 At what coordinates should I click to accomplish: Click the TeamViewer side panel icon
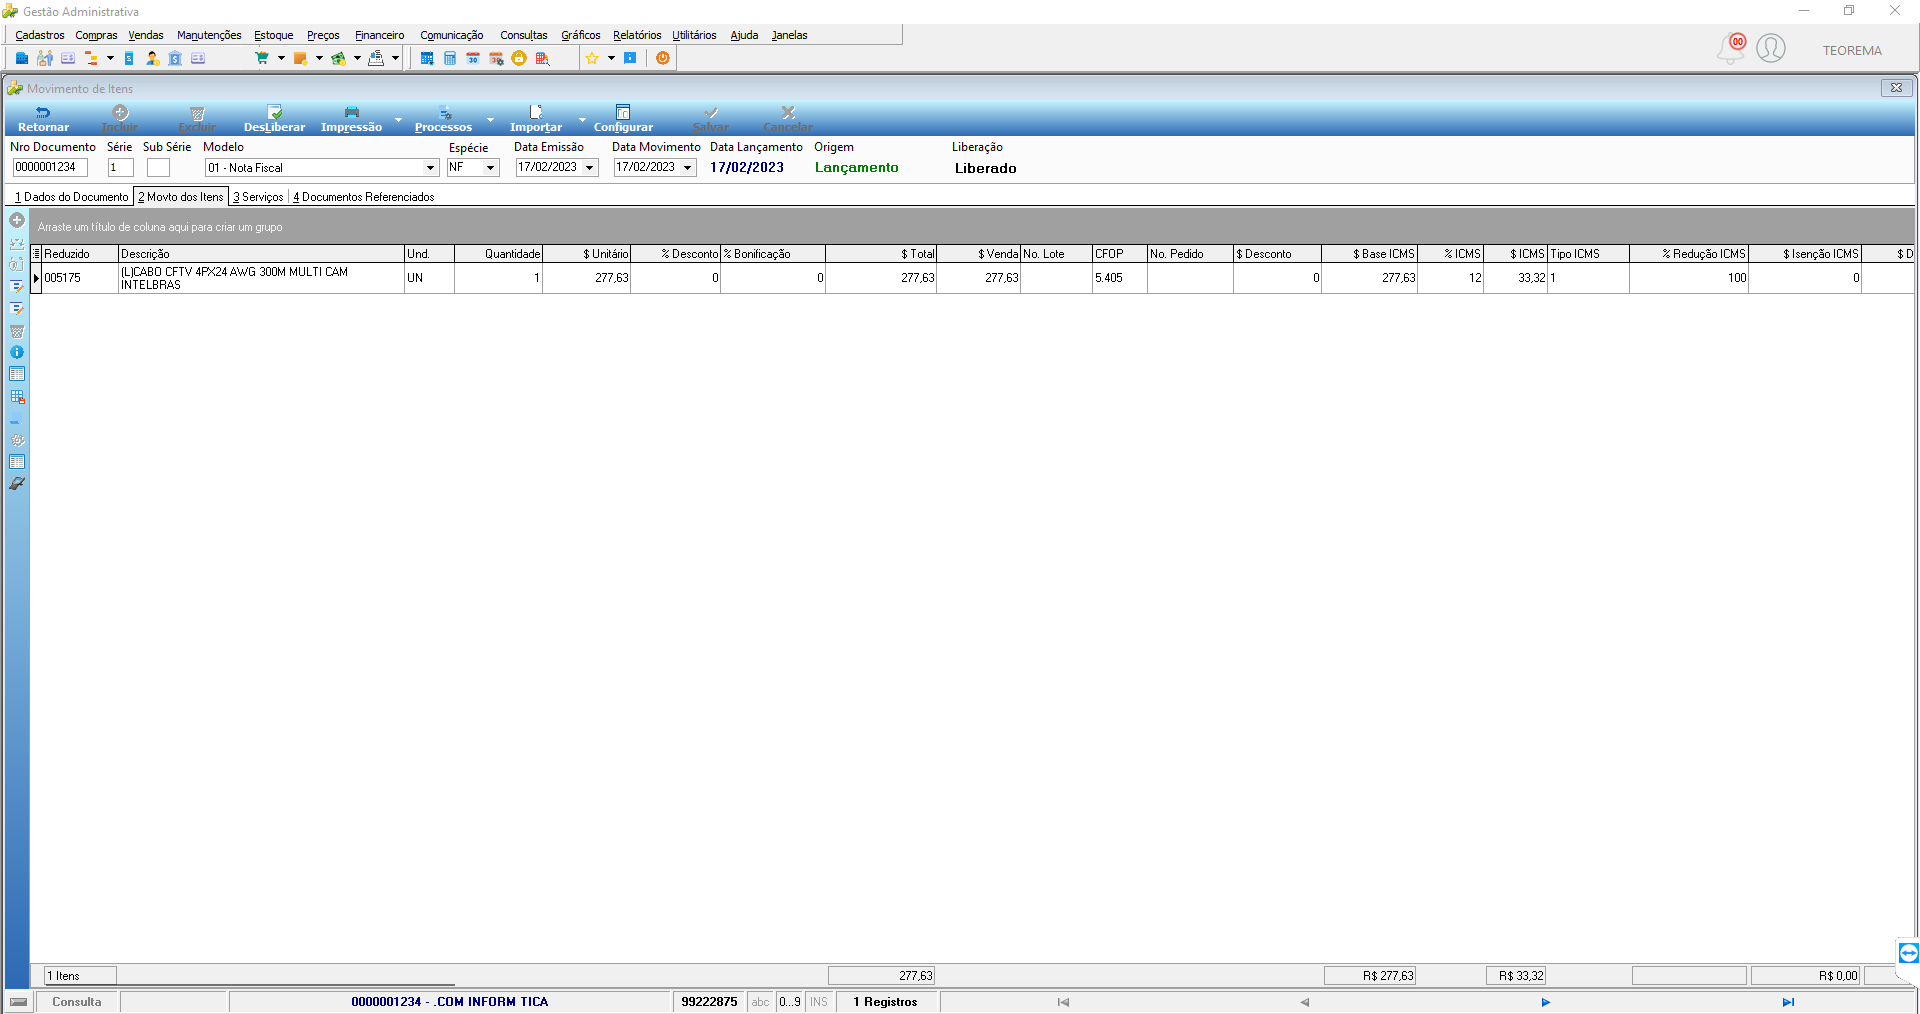point(1908,953)
